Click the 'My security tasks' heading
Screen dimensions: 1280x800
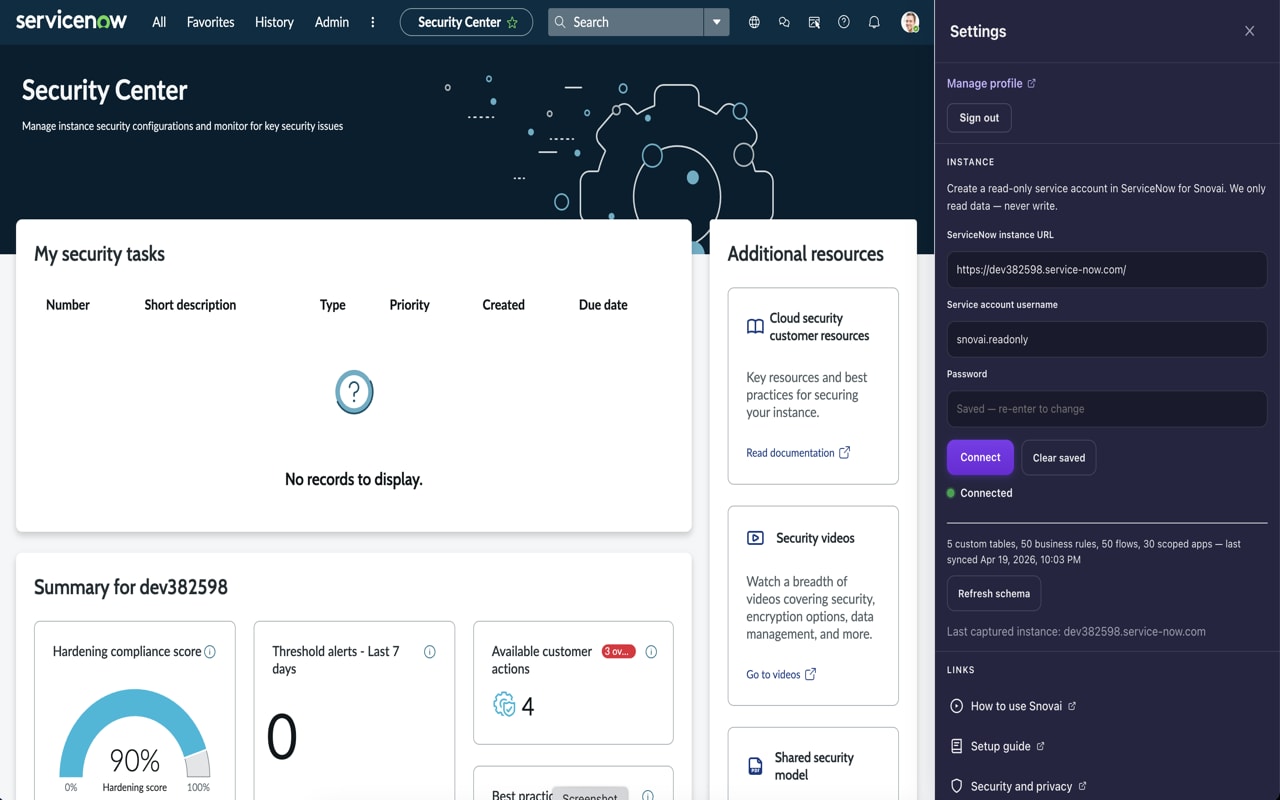click(x=99, y=254)
